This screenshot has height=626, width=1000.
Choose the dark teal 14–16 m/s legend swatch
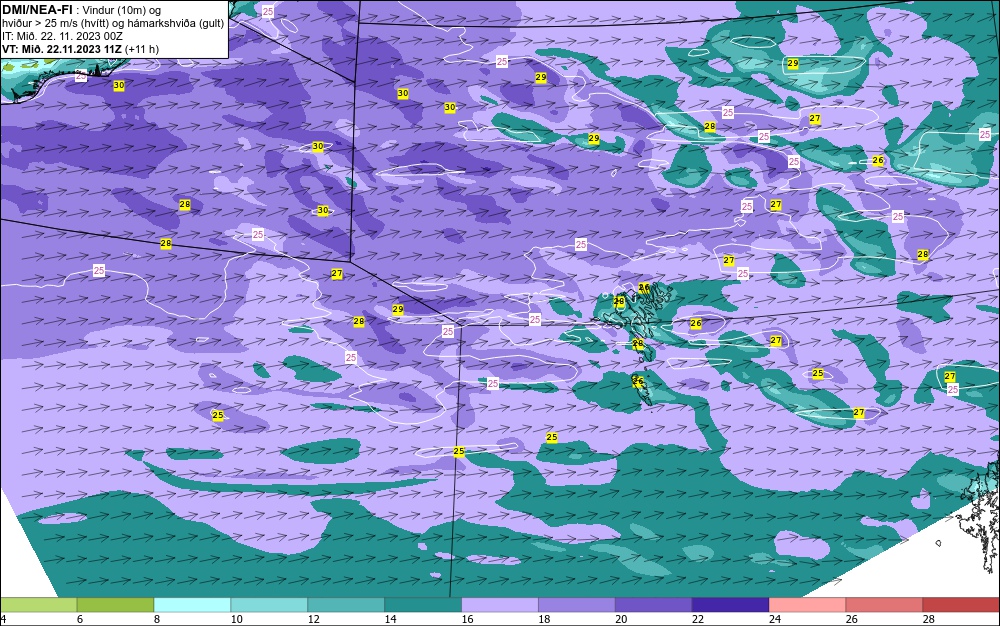[x=423, y=605]
